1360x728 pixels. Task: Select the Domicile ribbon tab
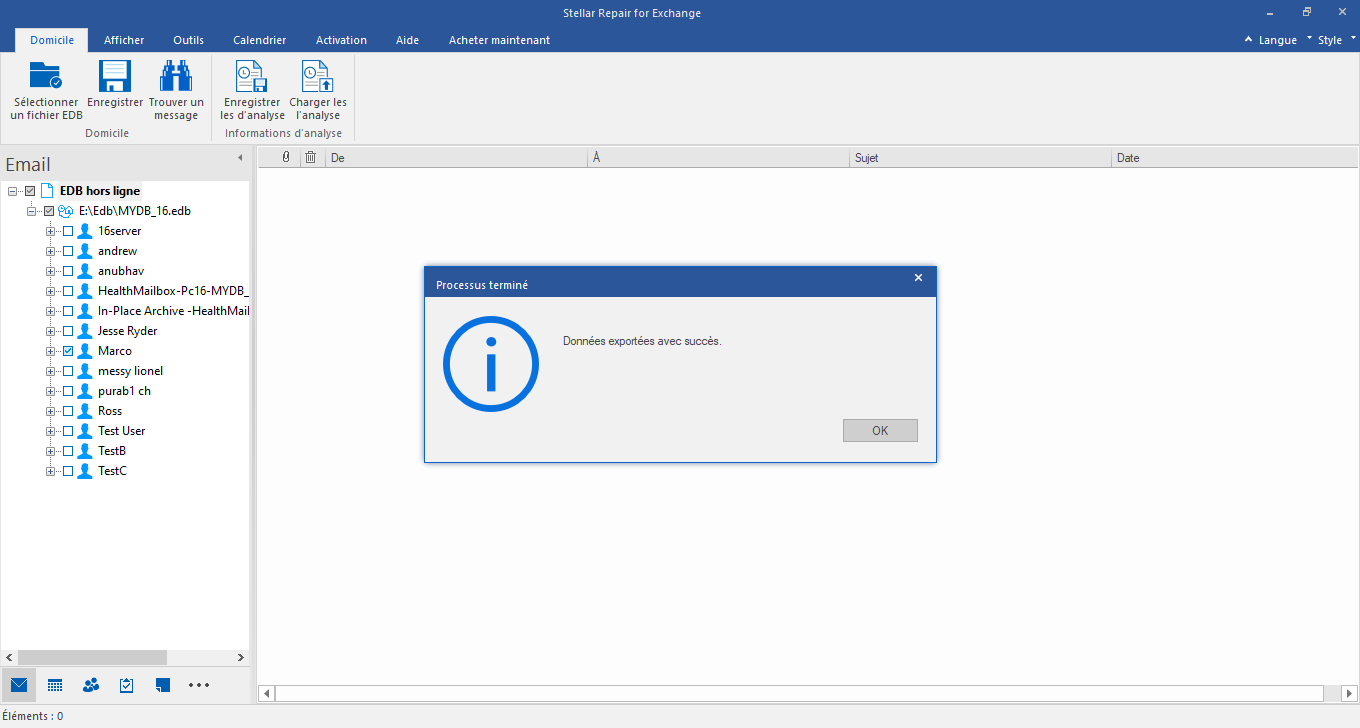tap(52, 40)
